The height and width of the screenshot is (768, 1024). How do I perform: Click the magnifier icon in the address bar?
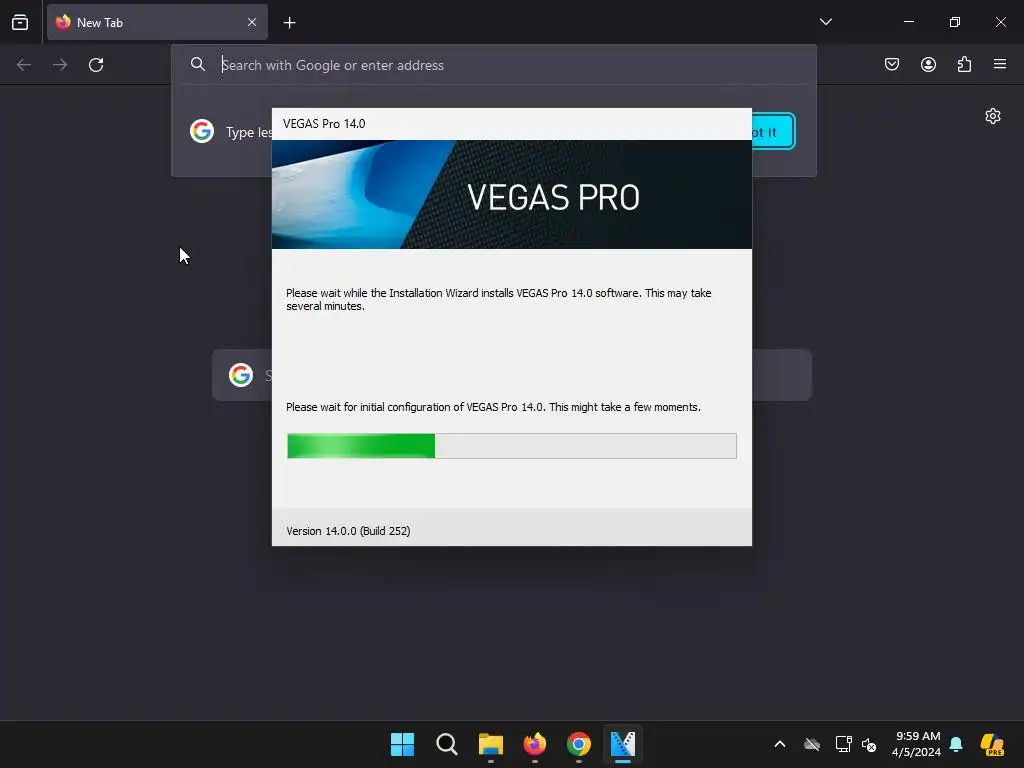(x=198, y=64)
